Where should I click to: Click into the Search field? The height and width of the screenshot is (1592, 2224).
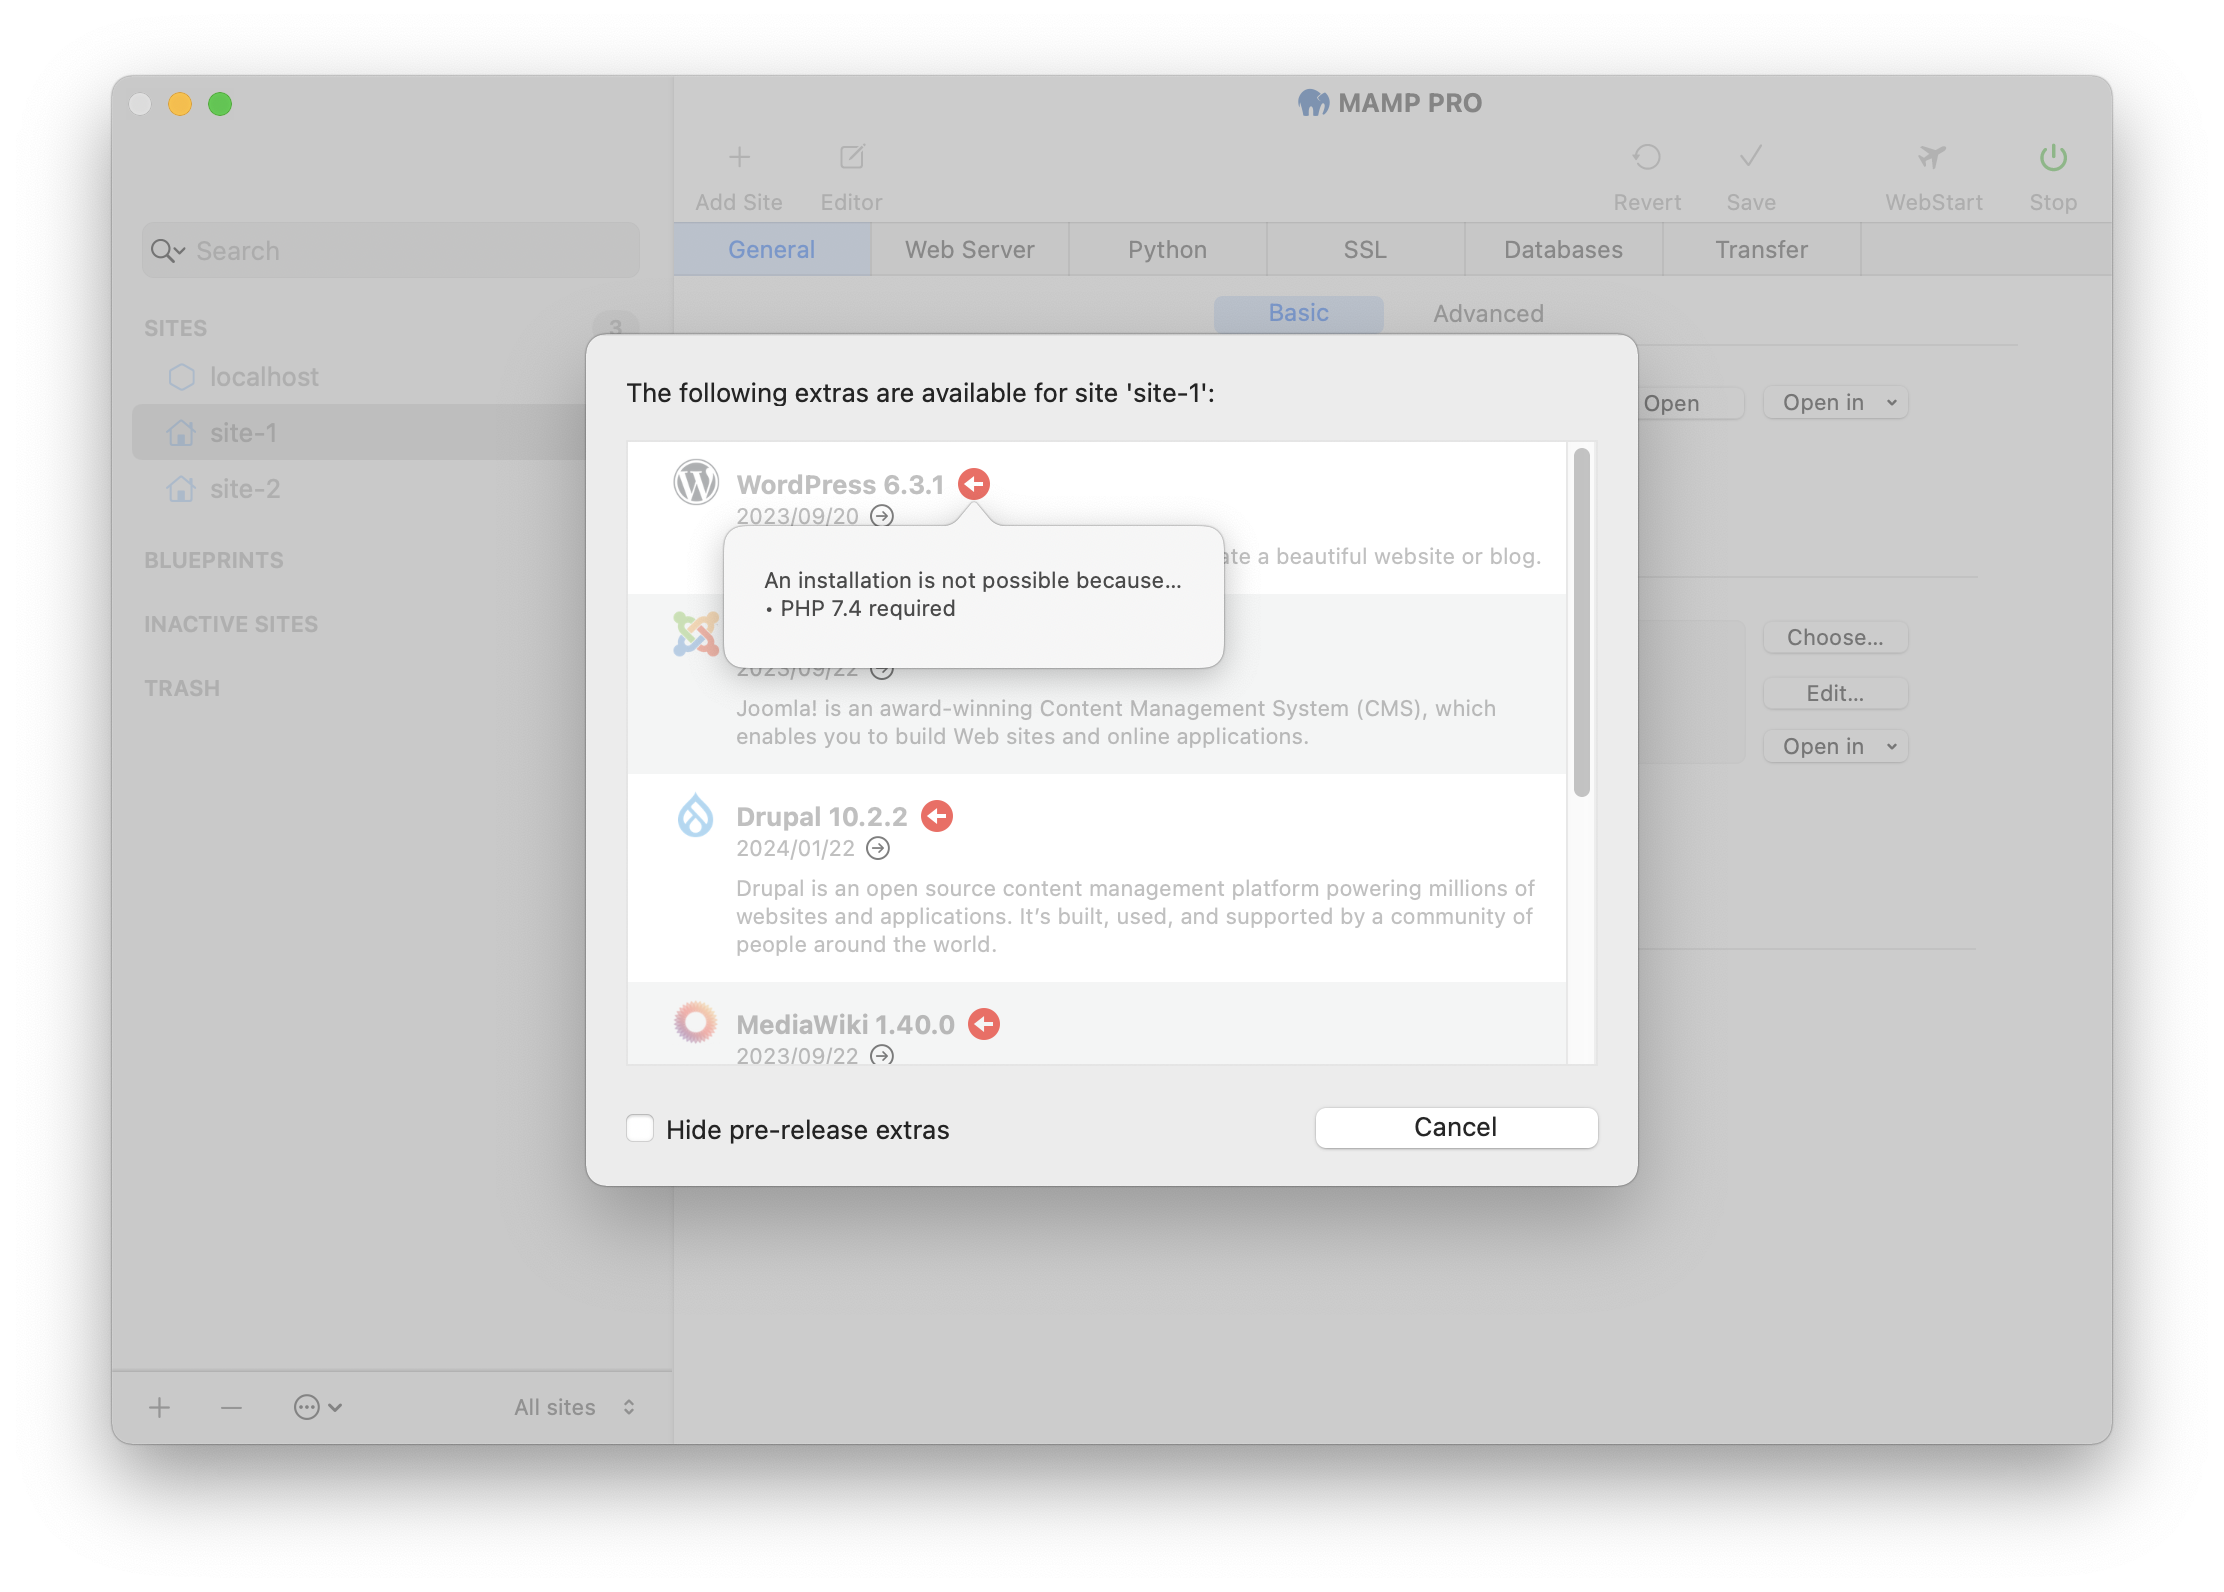(x=390, y=250)
